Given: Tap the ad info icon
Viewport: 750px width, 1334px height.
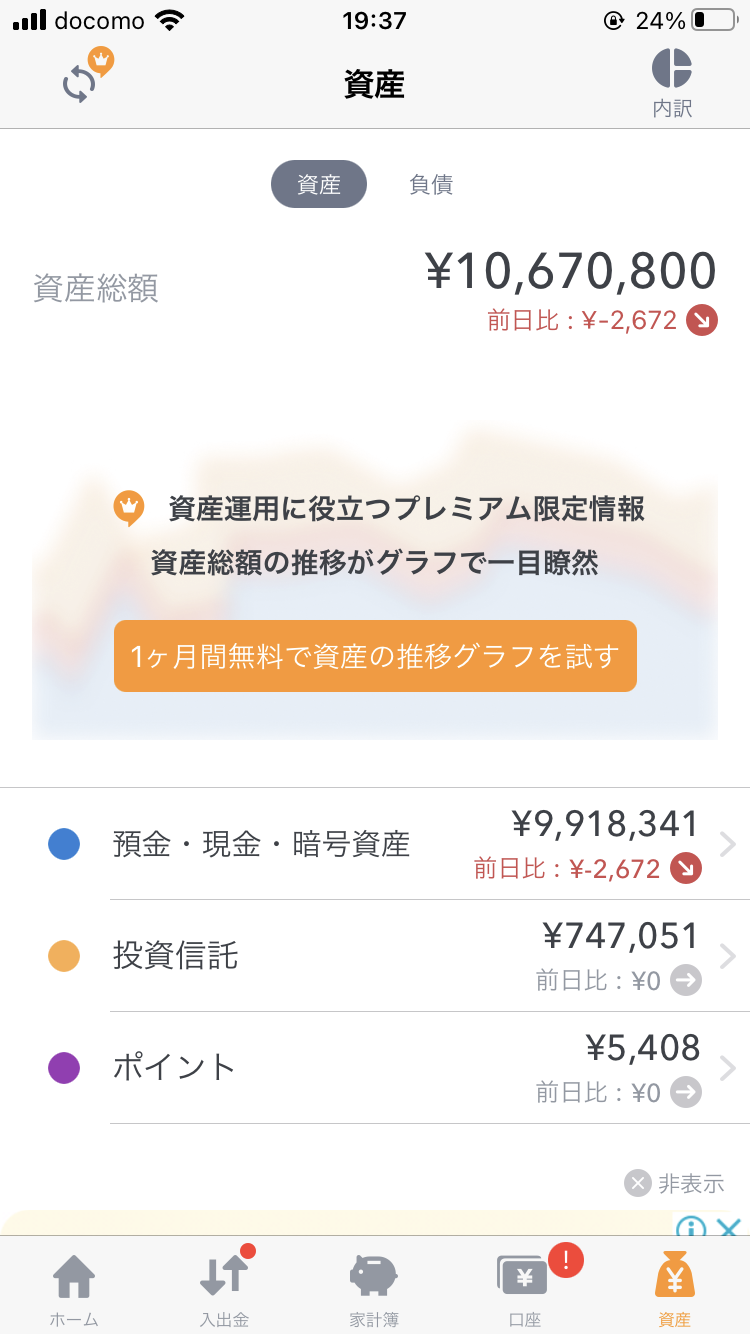Looking at the screenshot, I should click(691, 1228).
